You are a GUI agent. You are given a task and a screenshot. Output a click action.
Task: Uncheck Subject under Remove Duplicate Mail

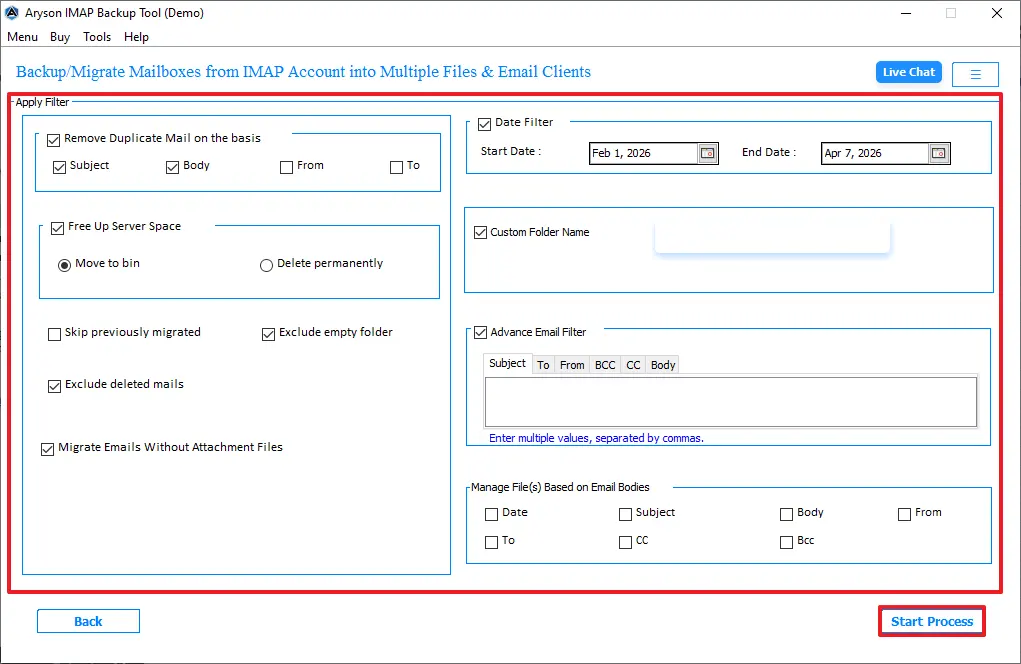click(59, 167)
